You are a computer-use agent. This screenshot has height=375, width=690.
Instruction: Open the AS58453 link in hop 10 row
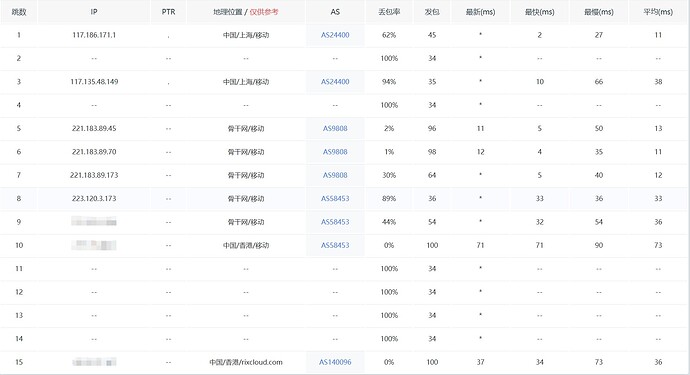335,245
